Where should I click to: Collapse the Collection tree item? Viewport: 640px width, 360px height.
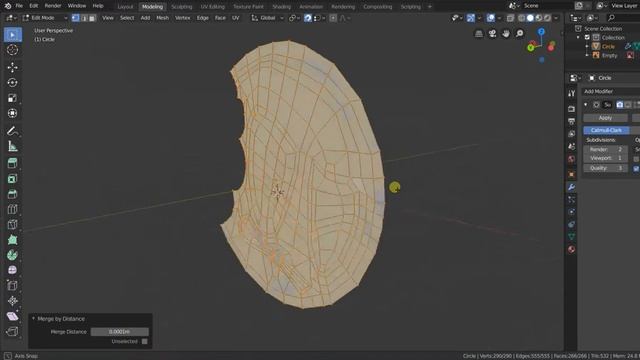(x=578, y=38)
